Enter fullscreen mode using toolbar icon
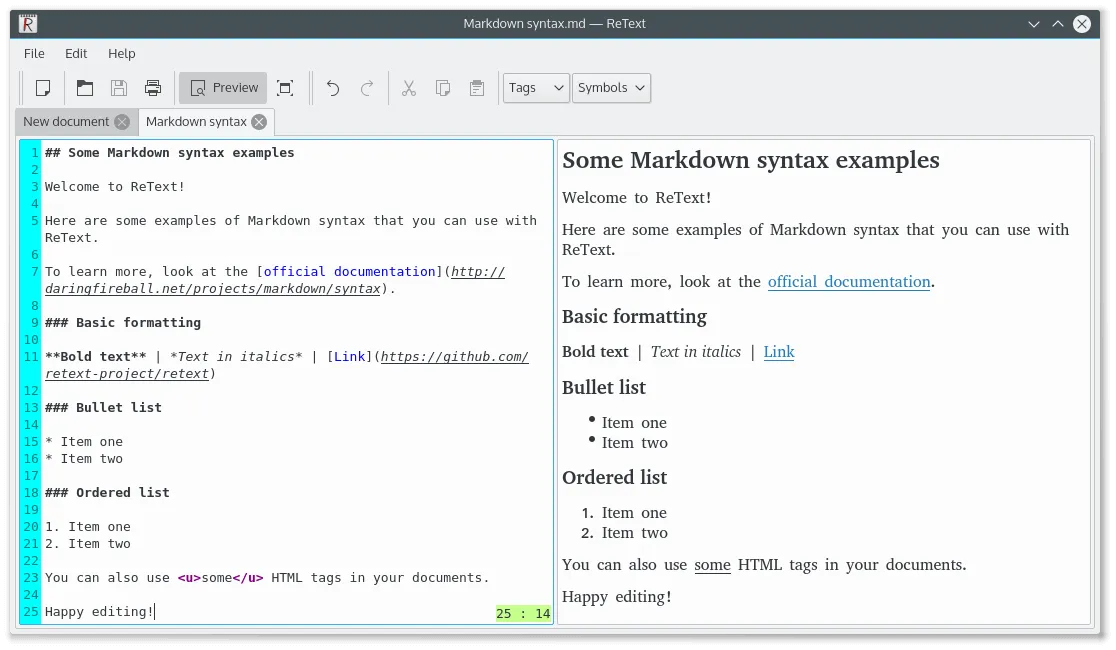This screenshot has height=650, width=1116. coord(285,88)
